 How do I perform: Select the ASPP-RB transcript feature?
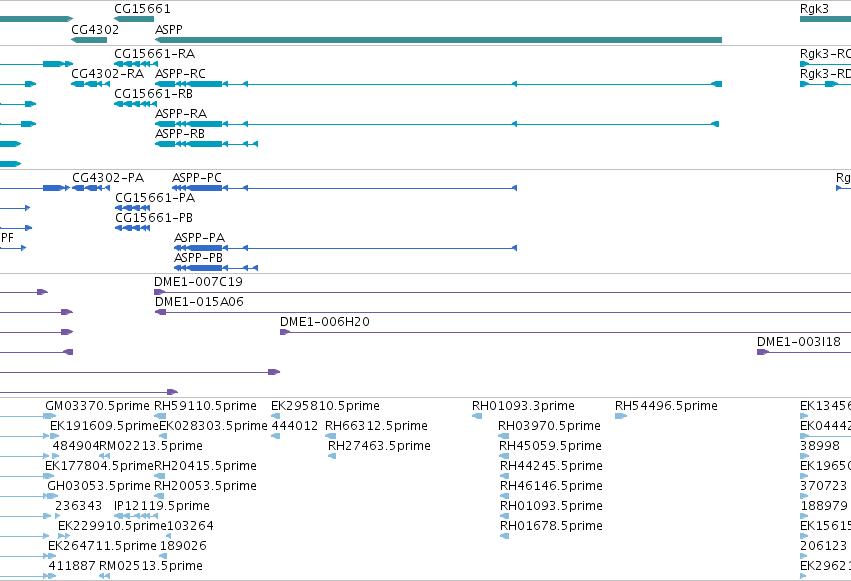point(206,144)
